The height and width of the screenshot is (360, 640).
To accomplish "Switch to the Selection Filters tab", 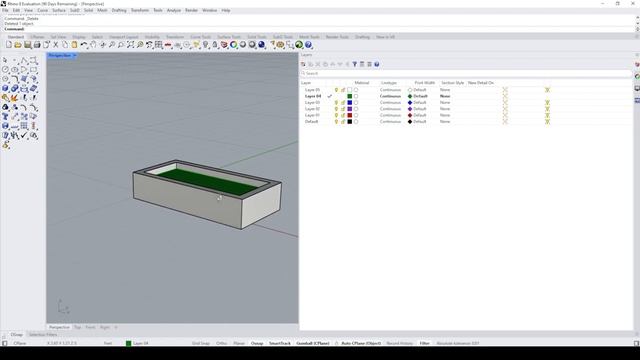I will pos(43,335).
